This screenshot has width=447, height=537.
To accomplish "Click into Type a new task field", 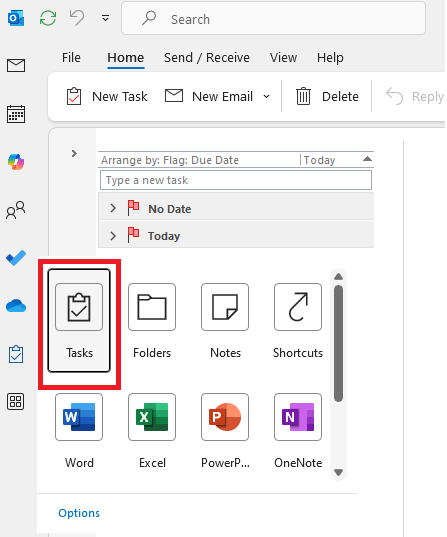I will [236, 180].
